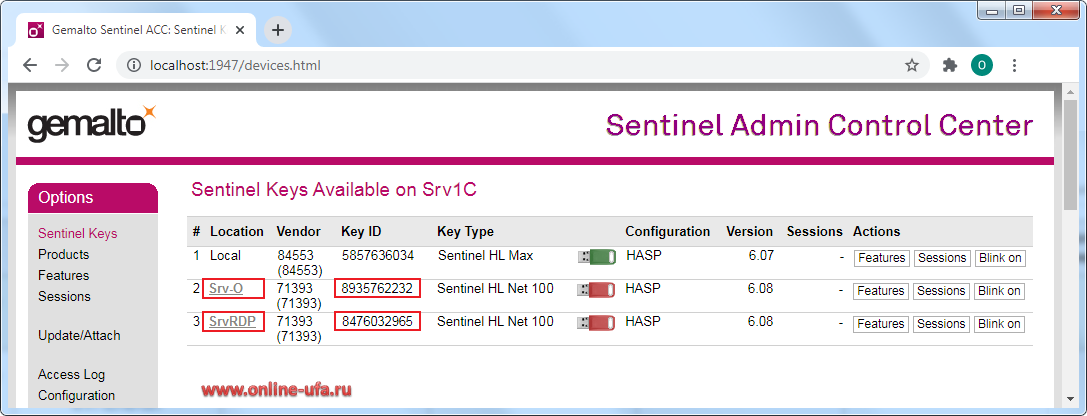Open Configuration in Options menu
The width and height of the screenshot is (1087, 416).
76,396
